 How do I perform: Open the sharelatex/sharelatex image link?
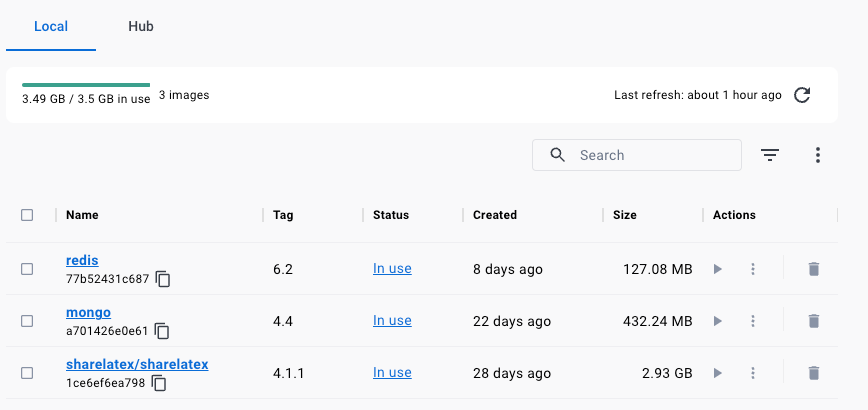[x=137, y=364]
